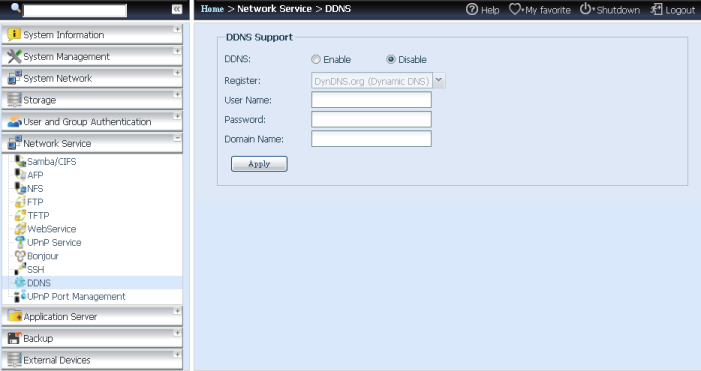The width and height of the screenshot is (701, 371).
Task: Open My favorite menu label
Action: (548, 10)
